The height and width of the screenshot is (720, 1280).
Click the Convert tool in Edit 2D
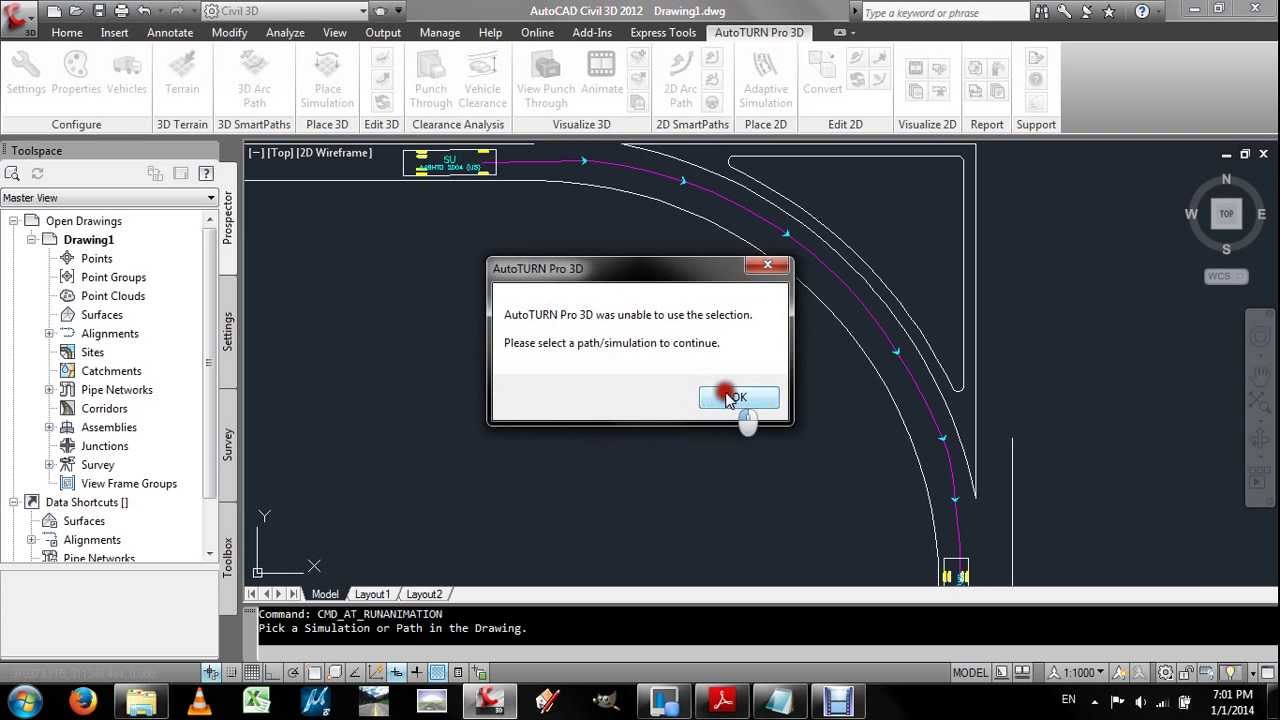tap(822, 72)
